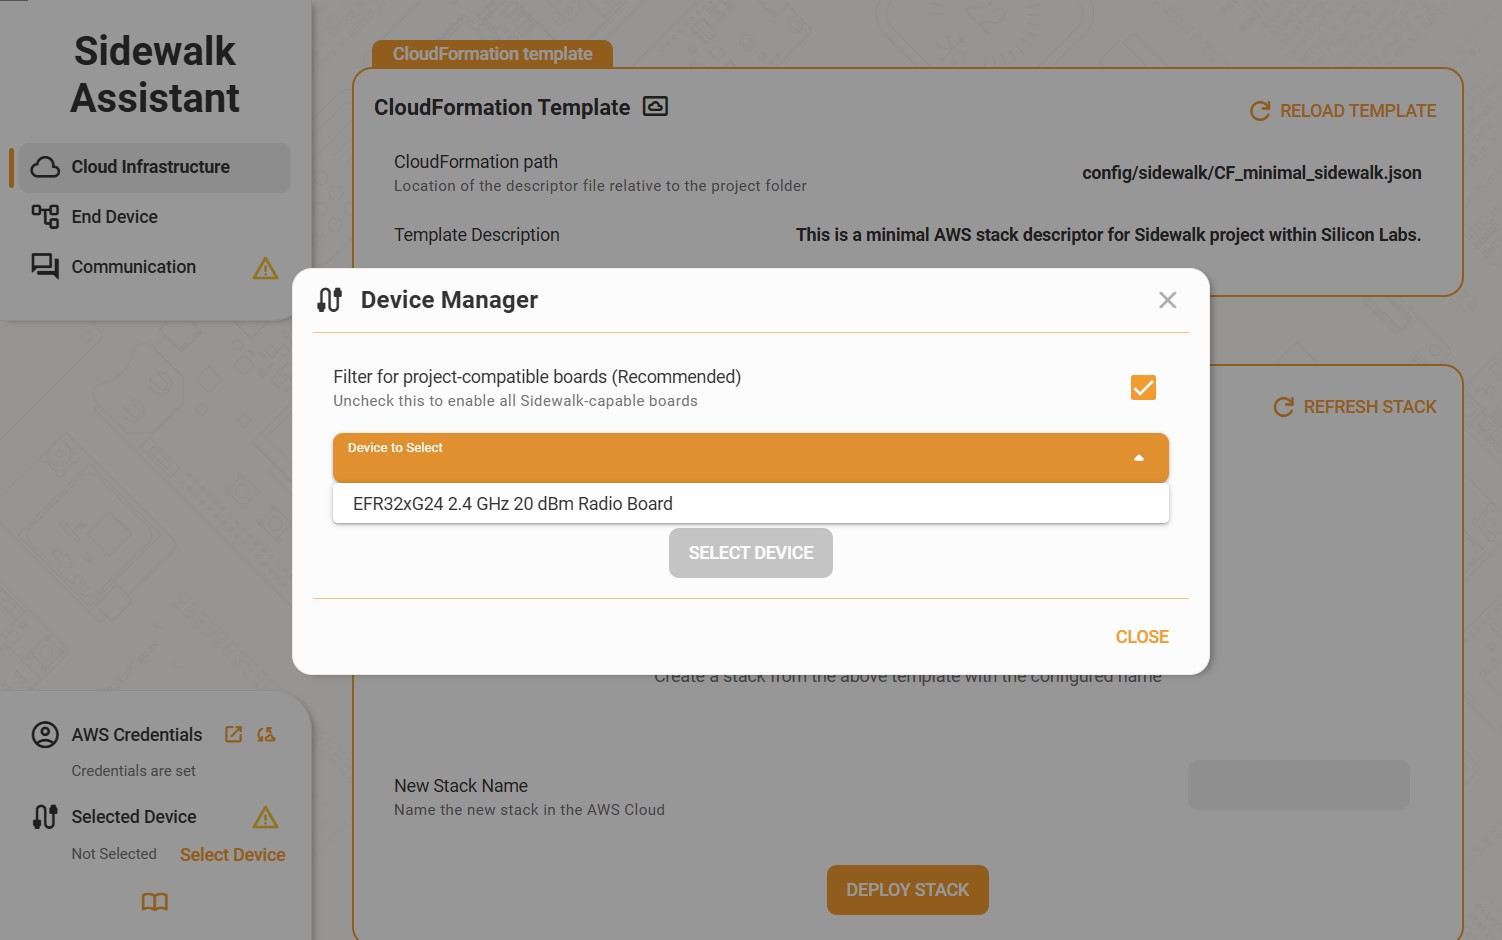Viewport: 1502px width, 940px height.
Task: Select the CloudFormation template tab
Action: (492, 54)
